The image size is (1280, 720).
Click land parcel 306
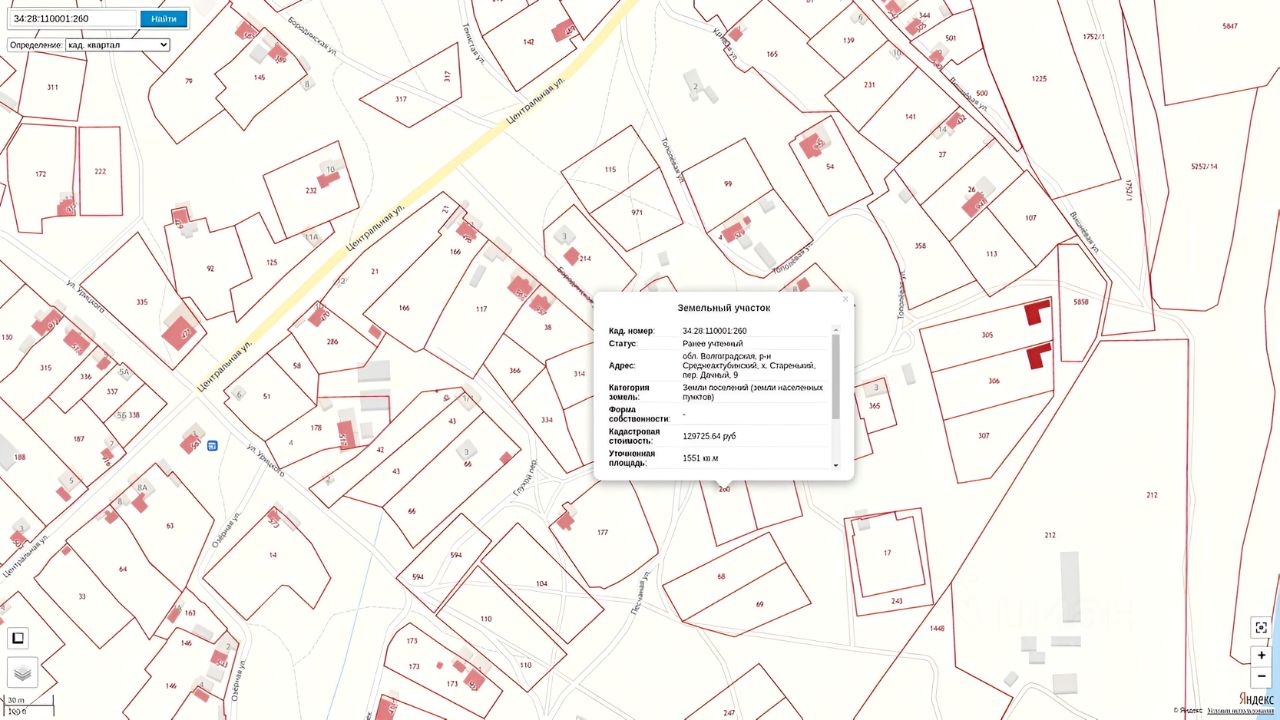pos(993,381)
